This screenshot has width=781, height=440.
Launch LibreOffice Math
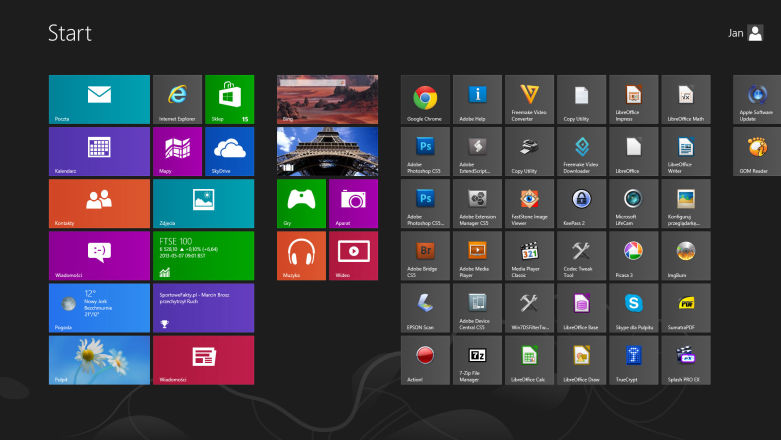pos(686,99)
